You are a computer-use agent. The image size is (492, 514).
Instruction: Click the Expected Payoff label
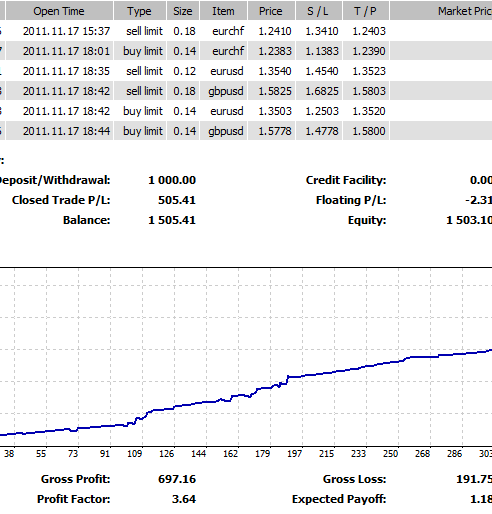pos(339,499)
